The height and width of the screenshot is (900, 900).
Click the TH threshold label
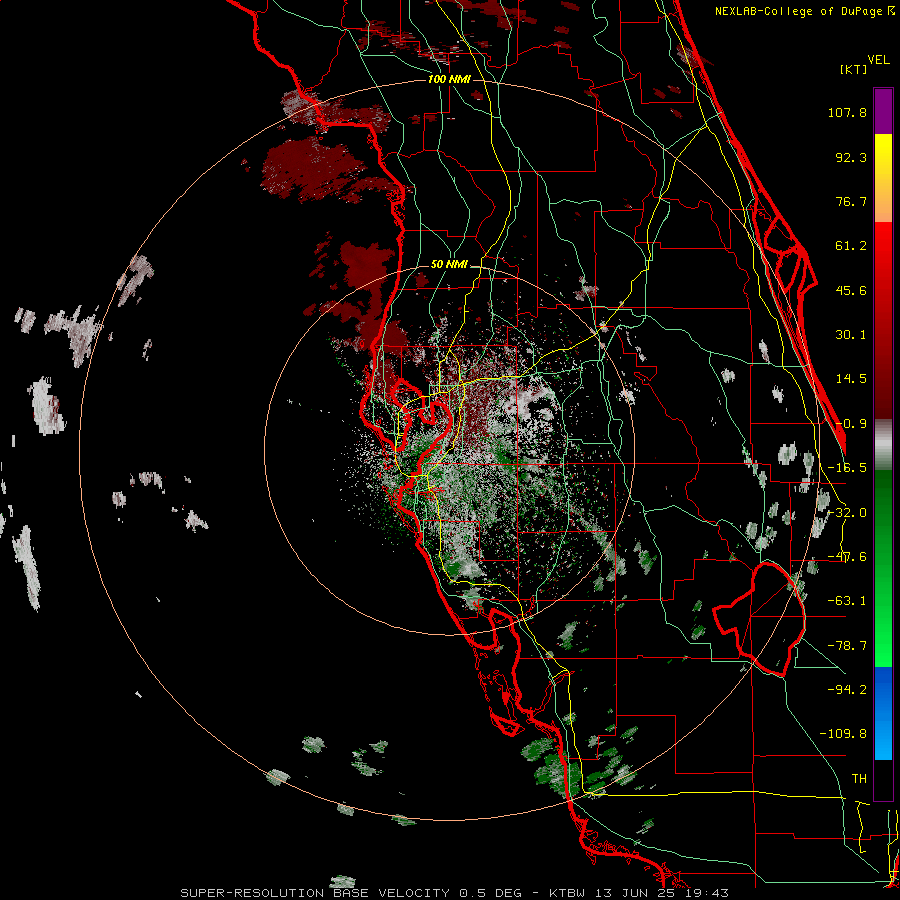point(859,778)
